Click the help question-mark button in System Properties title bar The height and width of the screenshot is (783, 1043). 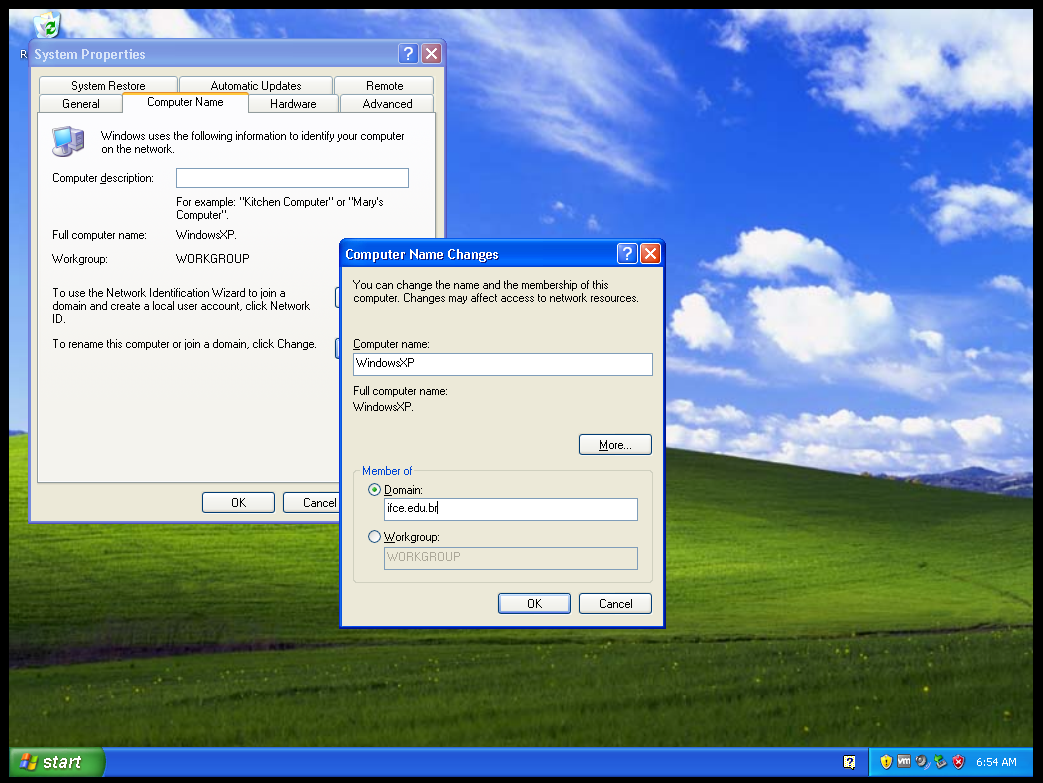point(408,54)
